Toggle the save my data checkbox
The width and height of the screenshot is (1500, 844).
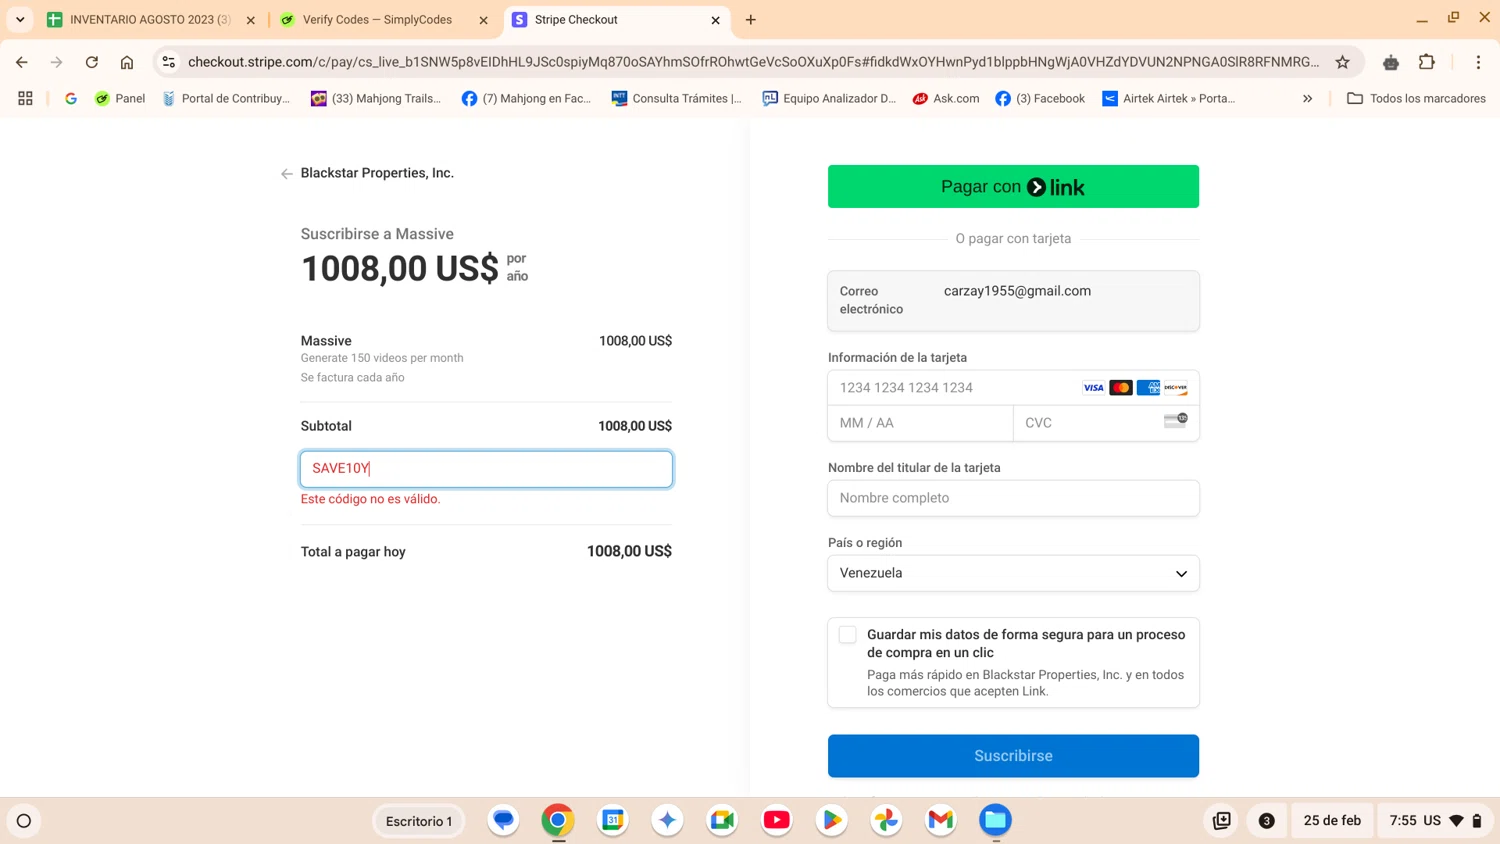coord(848,635)
